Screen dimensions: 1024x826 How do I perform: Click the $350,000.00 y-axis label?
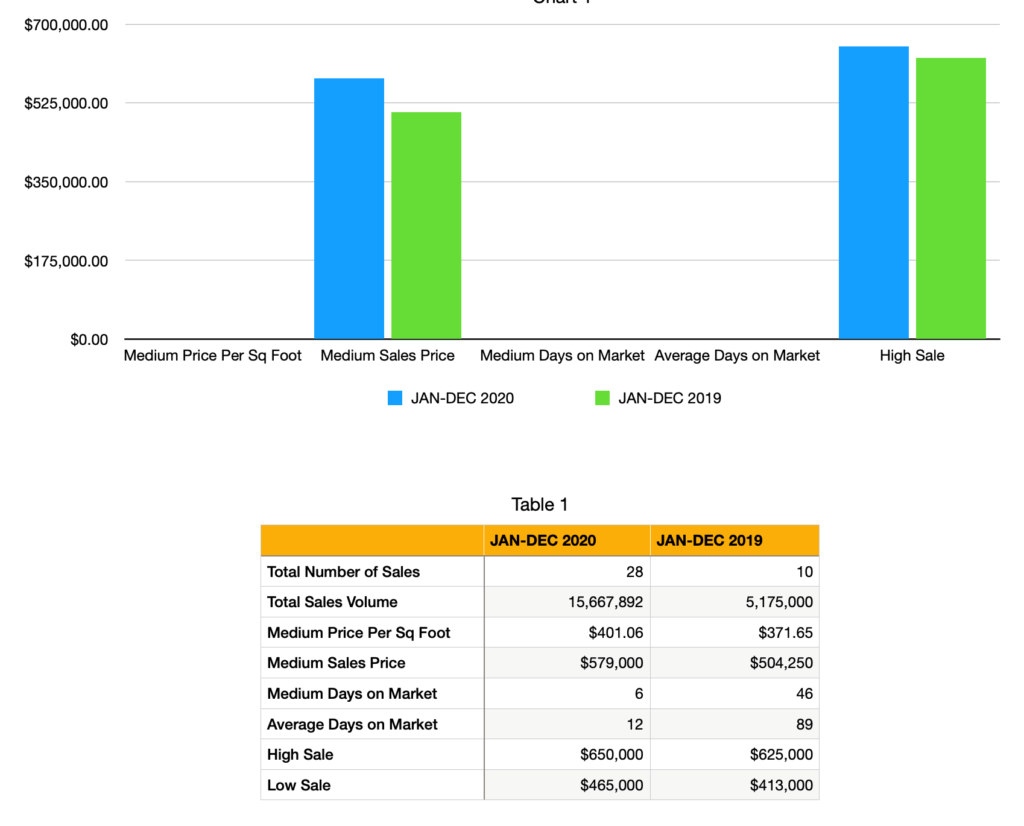66,182
